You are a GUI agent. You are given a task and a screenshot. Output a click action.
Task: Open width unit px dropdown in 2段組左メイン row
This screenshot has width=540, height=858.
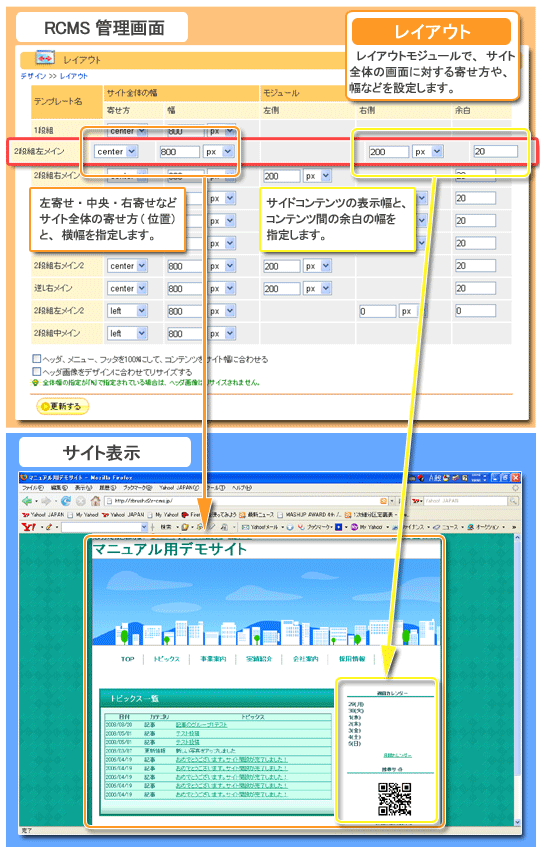pos(219,152)
